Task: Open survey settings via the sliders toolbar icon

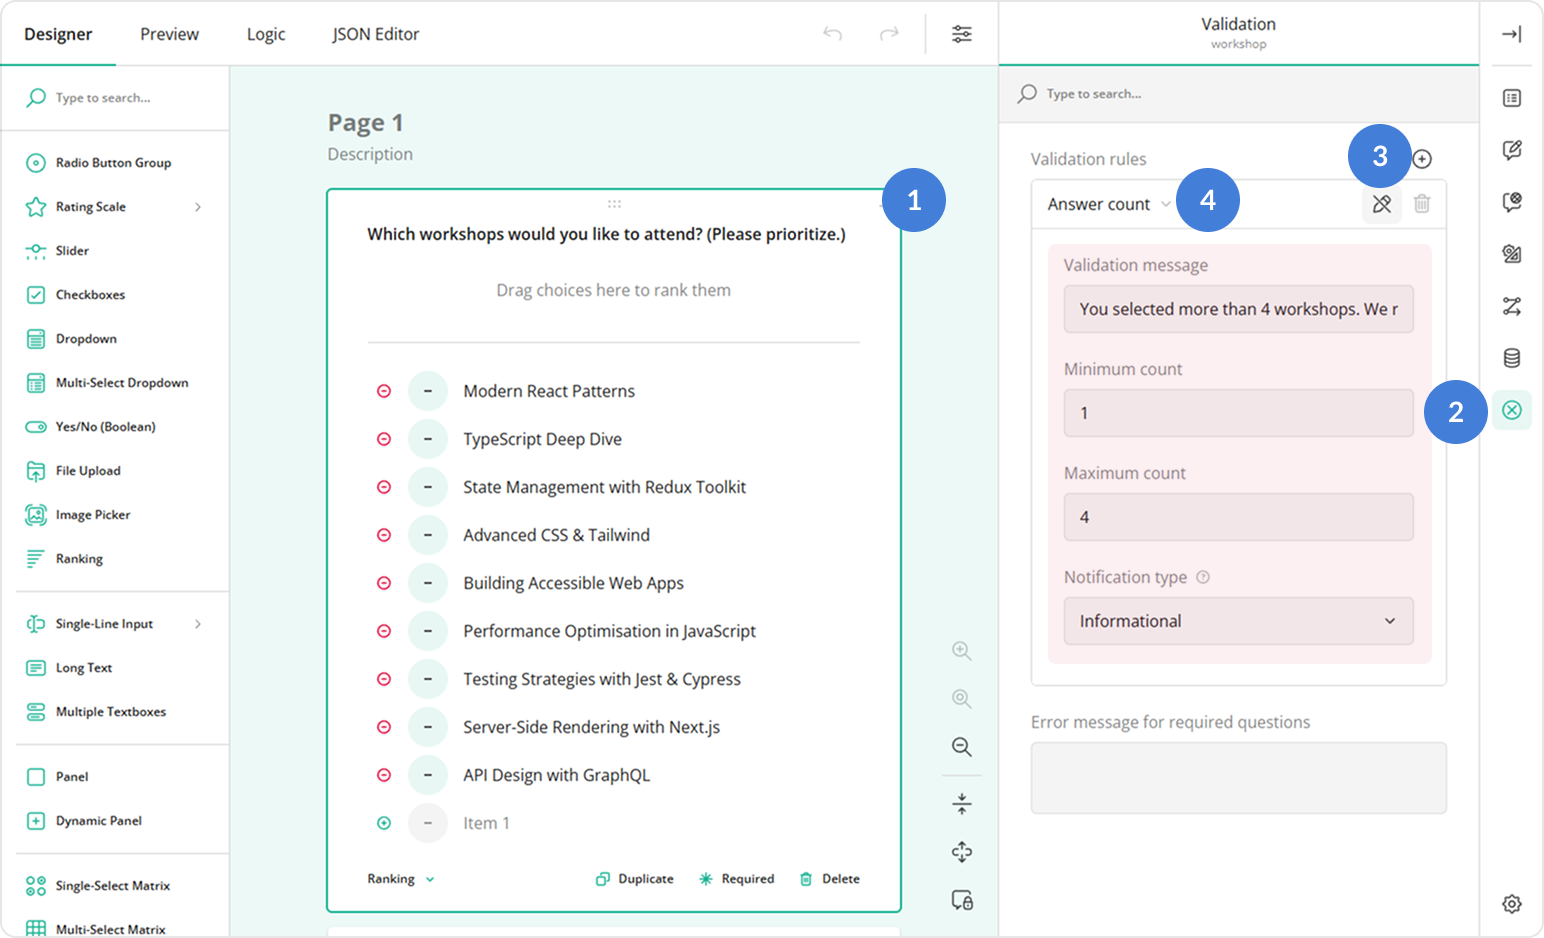Action: 961,33
